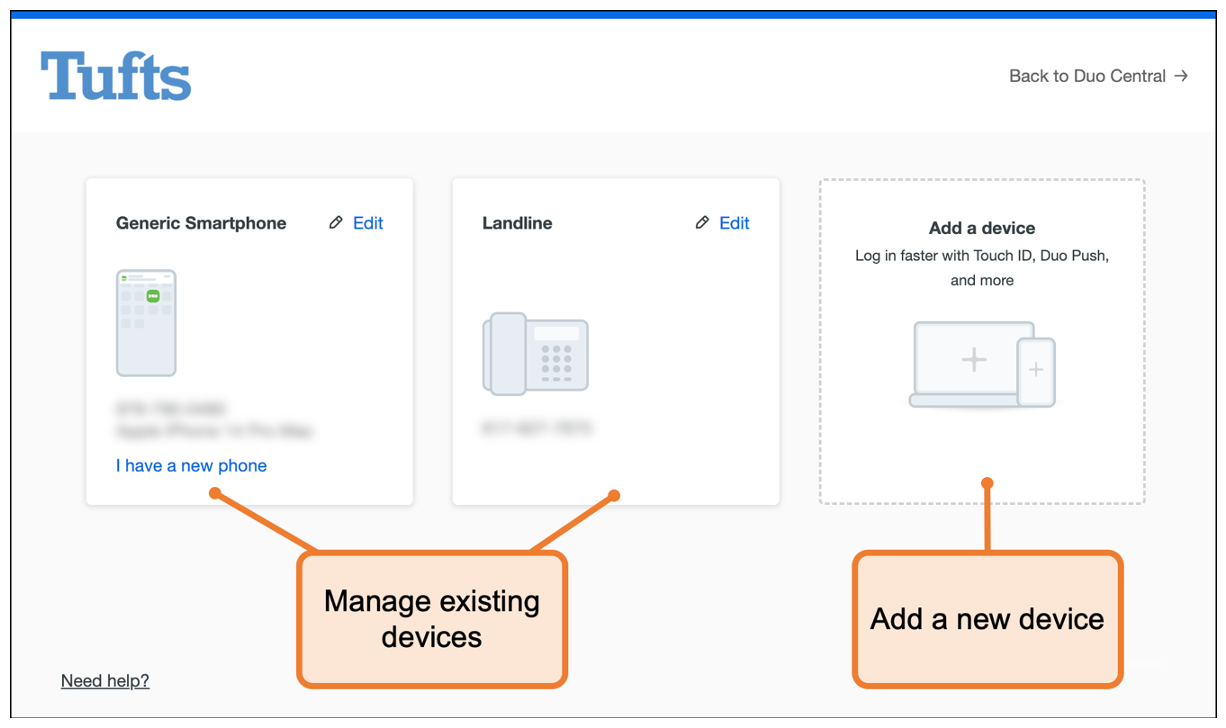Click the pencil icon on Generic Smartphone card
Image resolution: width=1226 pixels, height=728 pixels.
tap(336, 223)
